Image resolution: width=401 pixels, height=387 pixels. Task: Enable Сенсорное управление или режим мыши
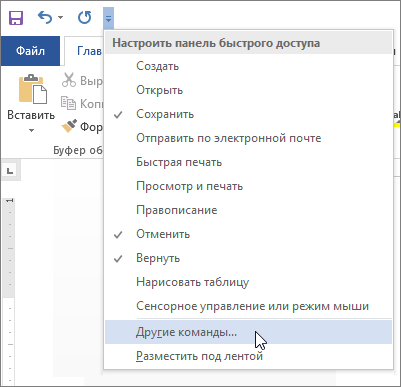coord(248,306)
